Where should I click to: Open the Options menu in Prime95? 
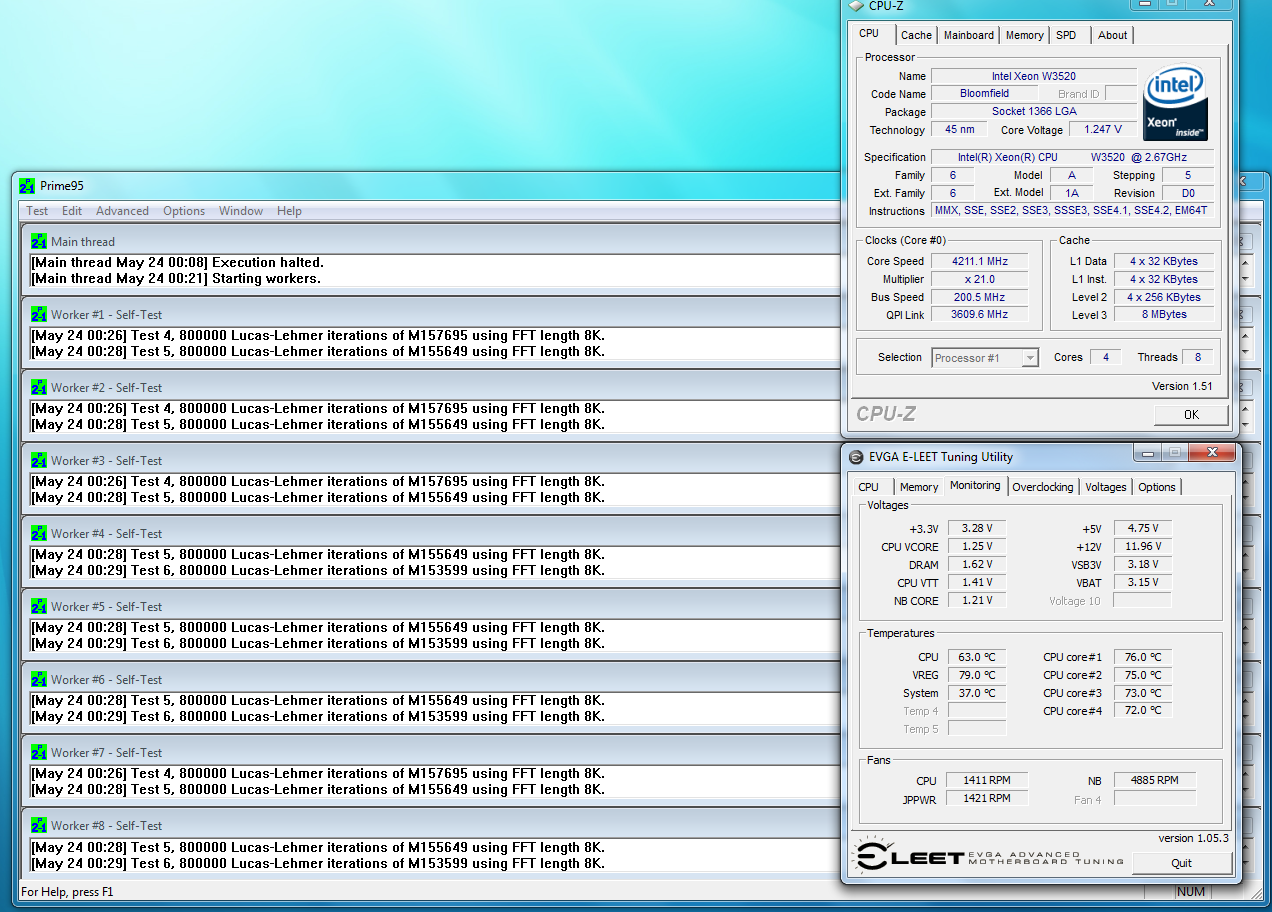pyautogui.click(x=184, y=211)
